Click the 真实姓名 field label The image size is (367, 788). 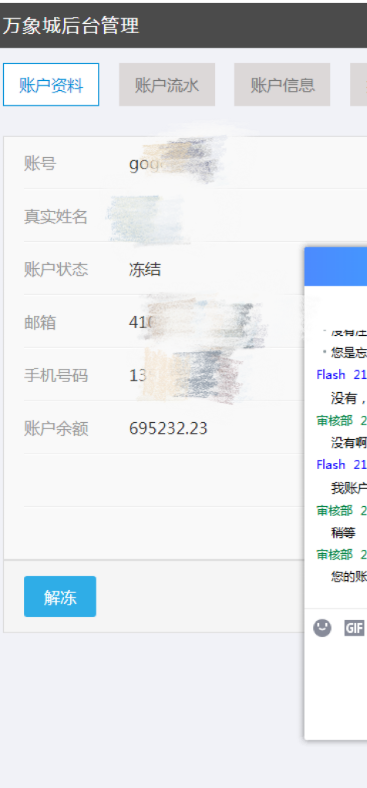[x=56, y=217]
